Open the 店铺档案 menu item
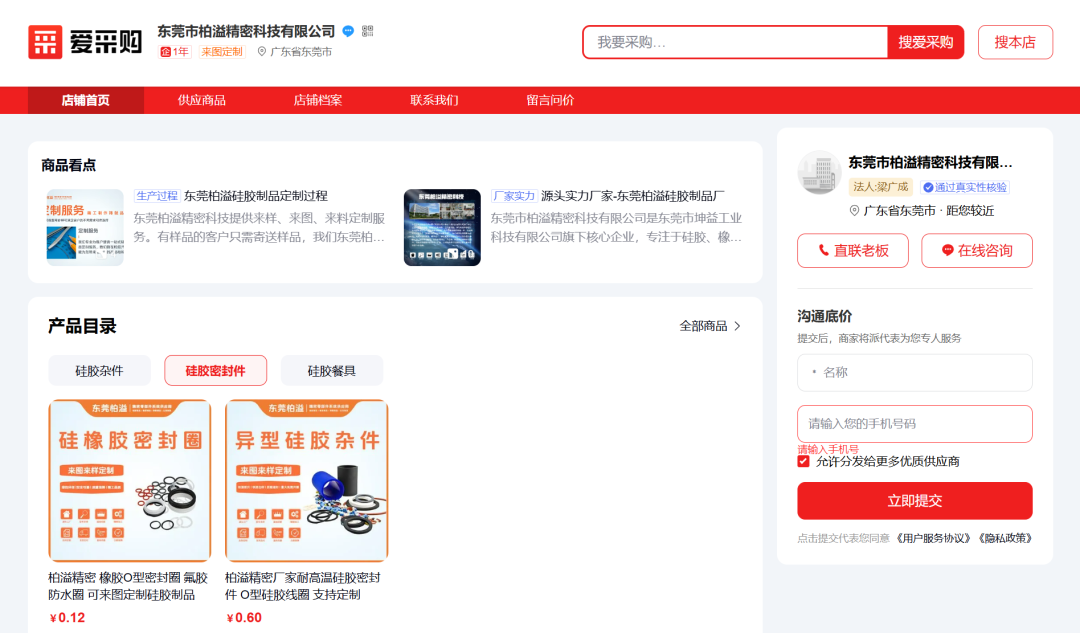Viewport: 1080px width, 633px height. click(x=318, y=101)
